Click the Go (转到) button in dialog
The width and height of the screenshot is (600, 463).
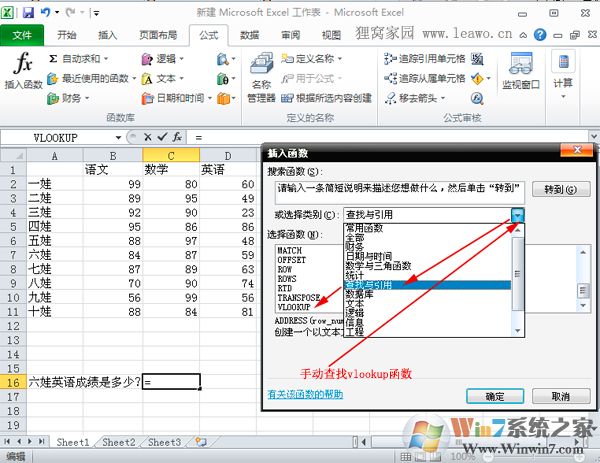pos(561,189)
